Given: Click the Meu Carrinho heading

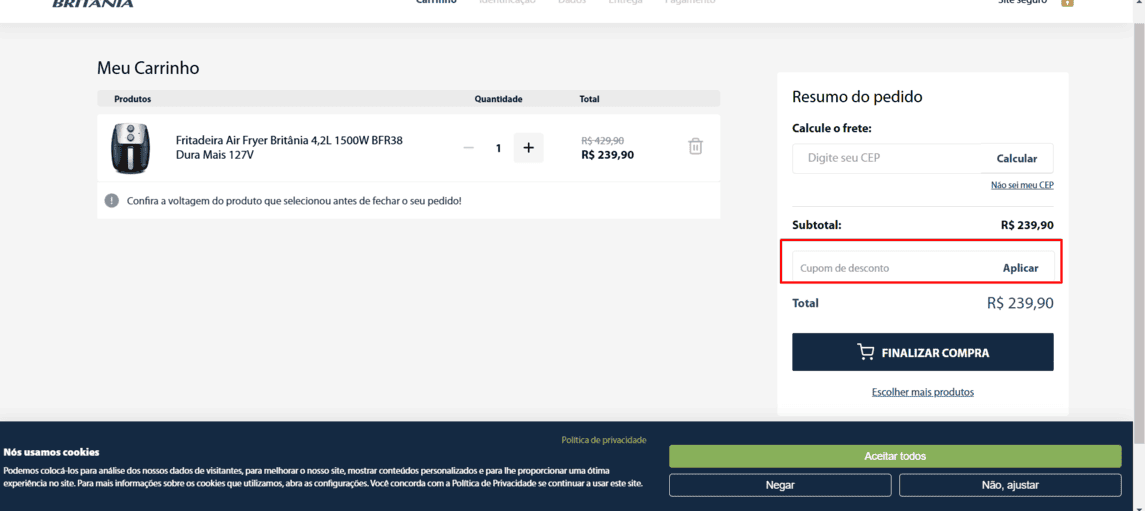Looking at the screenshot, I should (x=148, y=68).
